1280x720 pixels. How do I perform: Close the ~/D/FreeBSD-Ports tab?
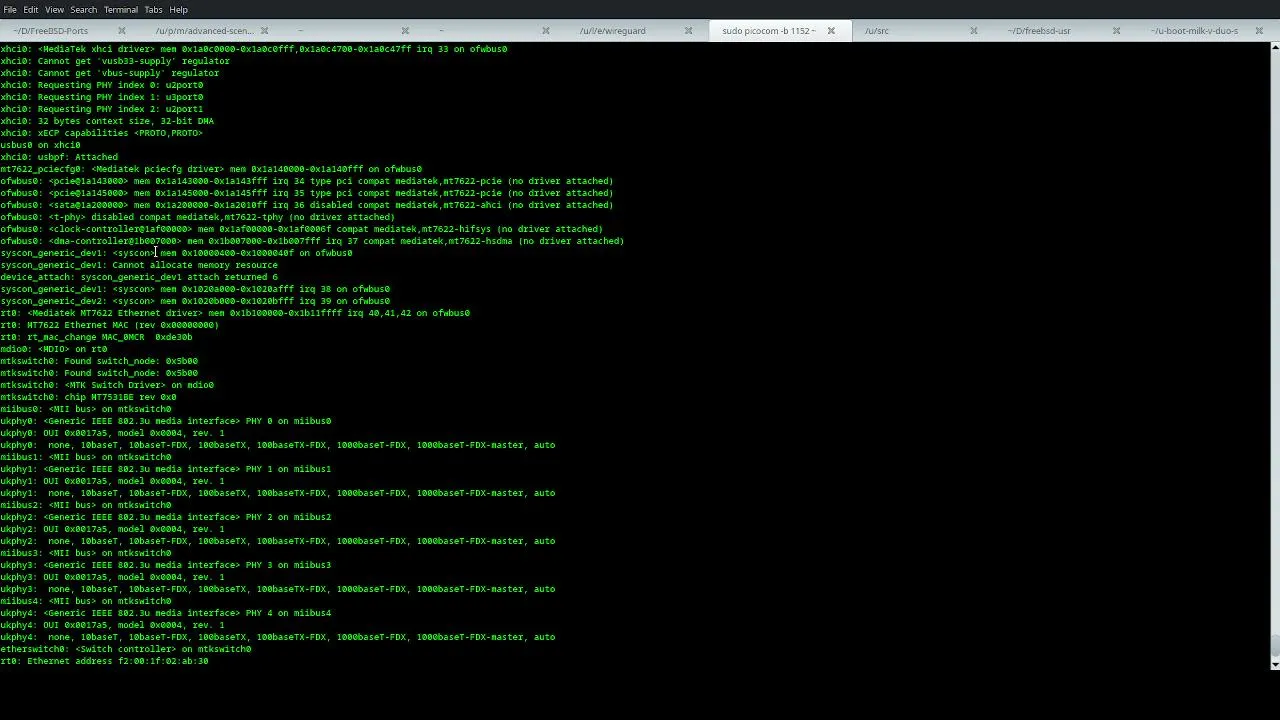point(122,31)
